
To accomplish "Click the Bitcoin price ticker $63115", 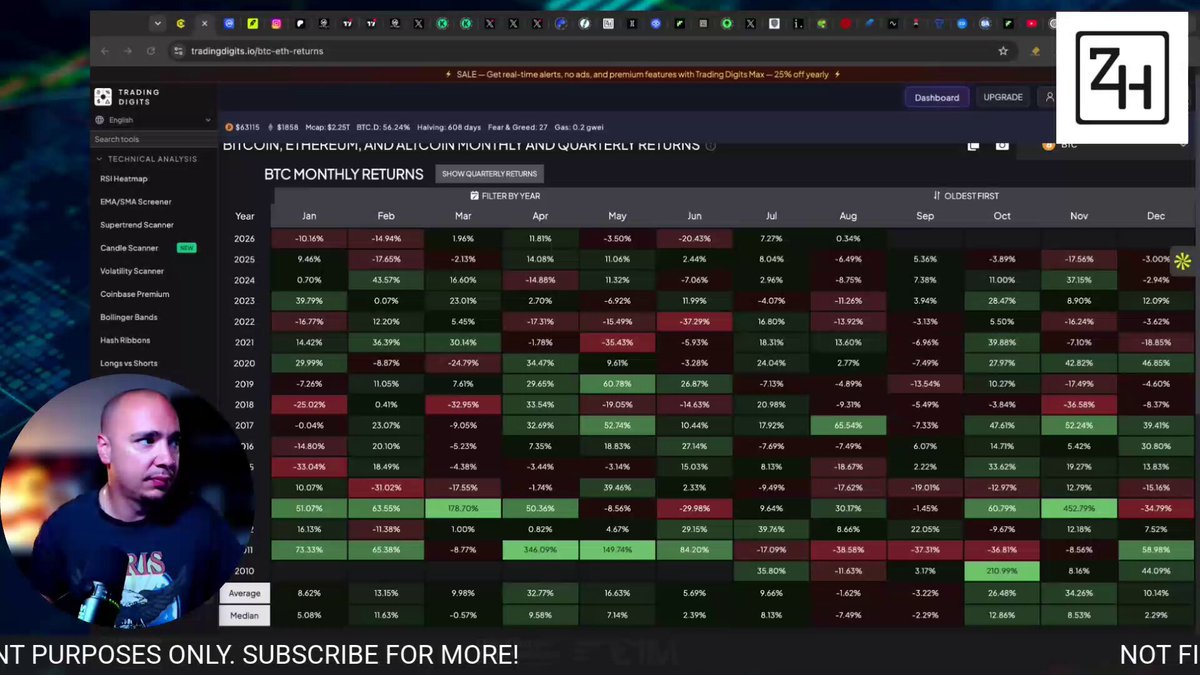I will click(x=242, y=127).
